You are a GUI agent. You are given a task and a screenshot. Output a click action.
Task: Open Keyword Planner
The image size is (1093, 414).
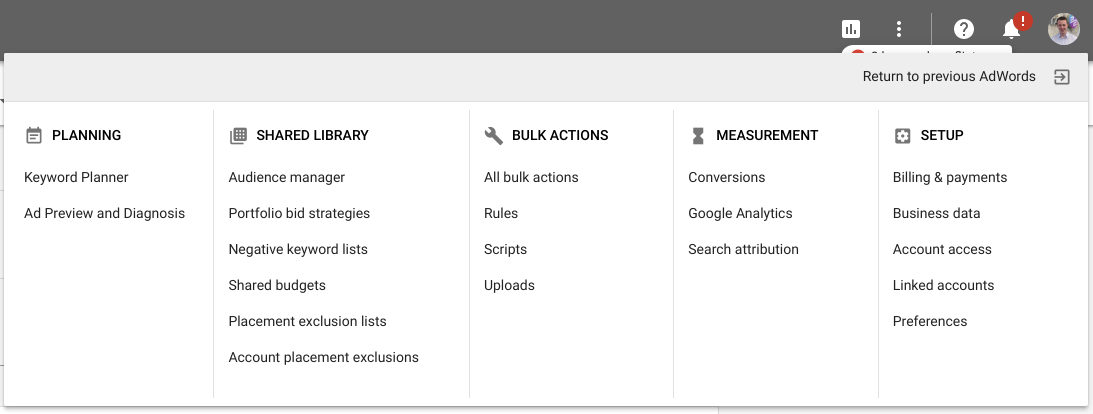pyautogui.click(x=76, y=177)
